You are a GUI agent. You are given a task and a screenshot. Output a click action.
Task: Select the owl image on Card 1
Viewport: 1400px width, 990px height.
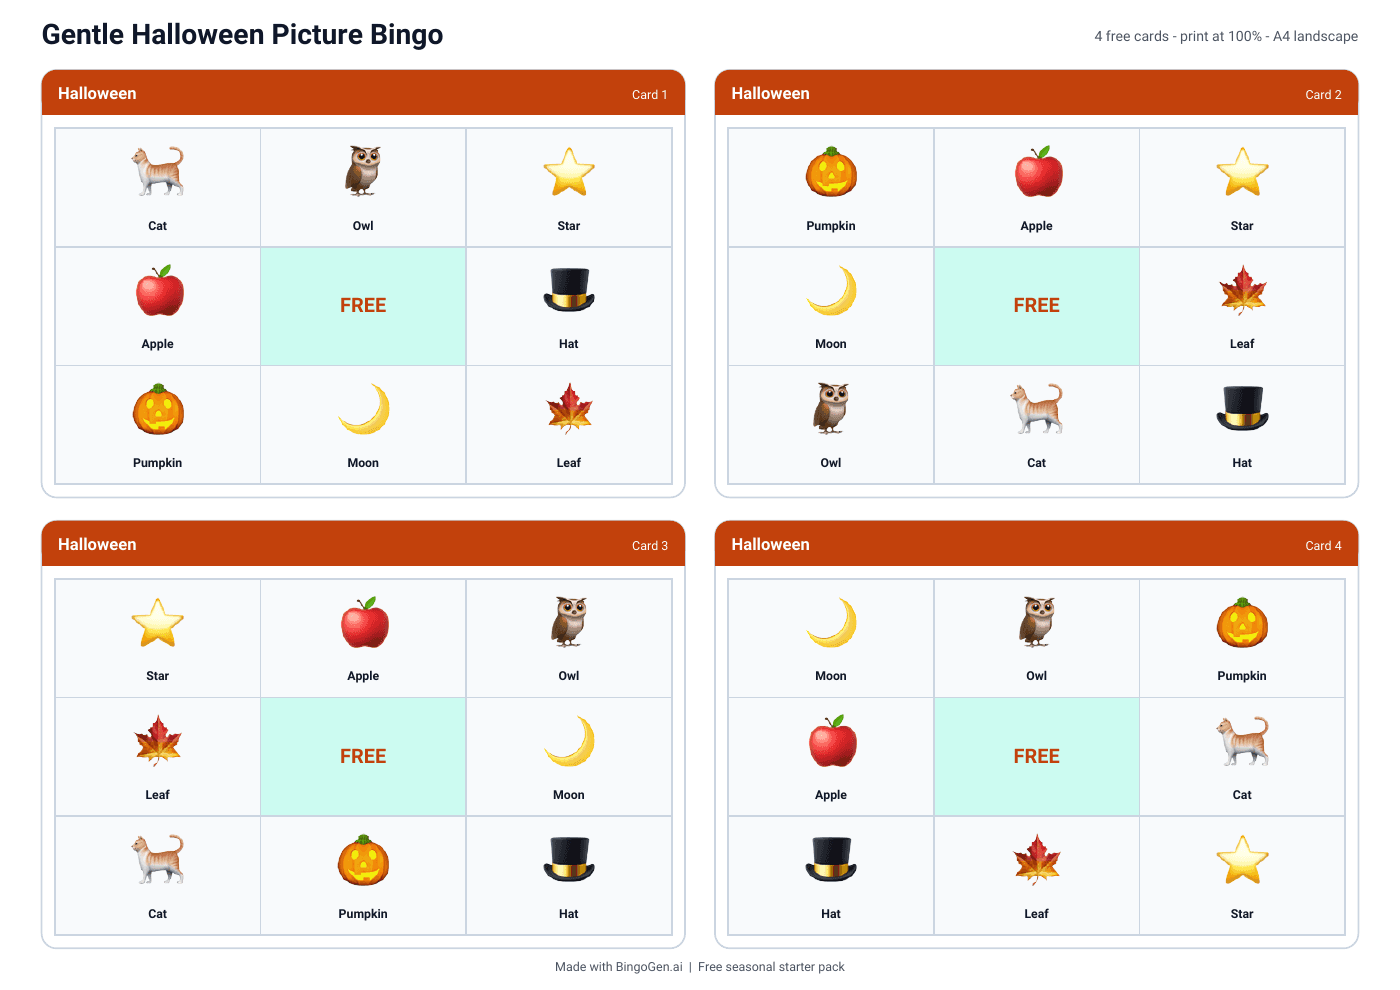pyautogui.click(x=363, y=171)
